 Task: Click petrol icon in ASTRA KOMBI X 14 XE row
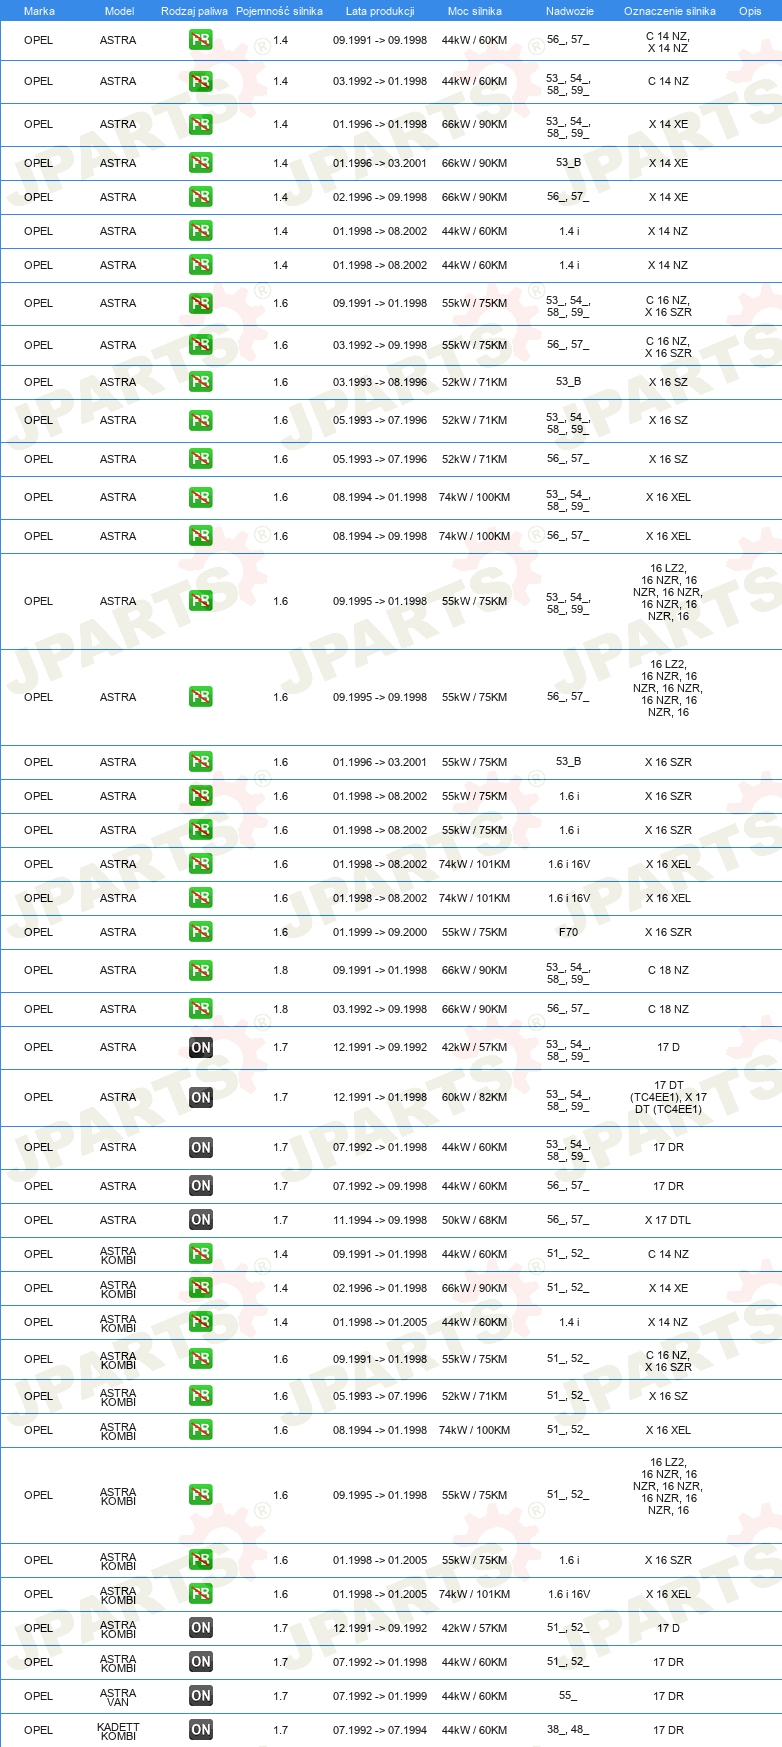pos(201,1288)
